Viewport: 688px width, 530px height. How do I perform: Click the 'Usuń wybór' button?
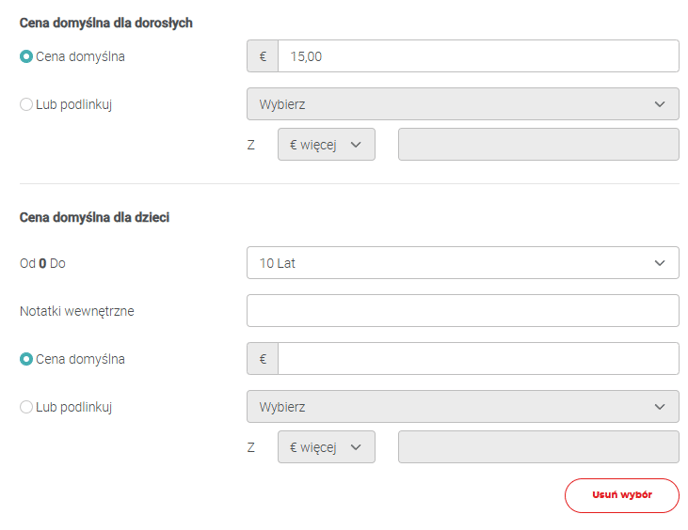coord(621,495)
